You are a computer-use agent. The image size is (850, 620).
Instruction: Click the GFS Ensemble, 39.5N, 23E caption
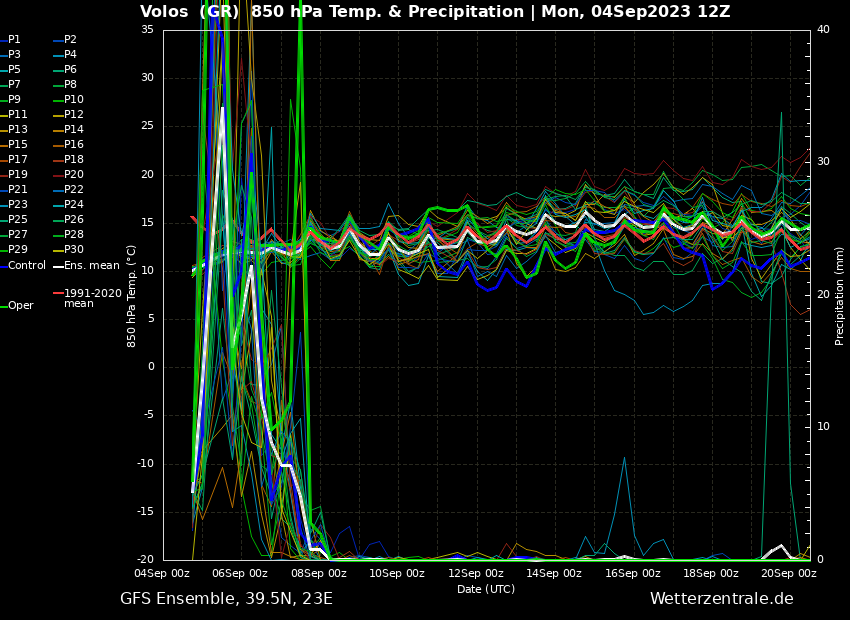226,599
